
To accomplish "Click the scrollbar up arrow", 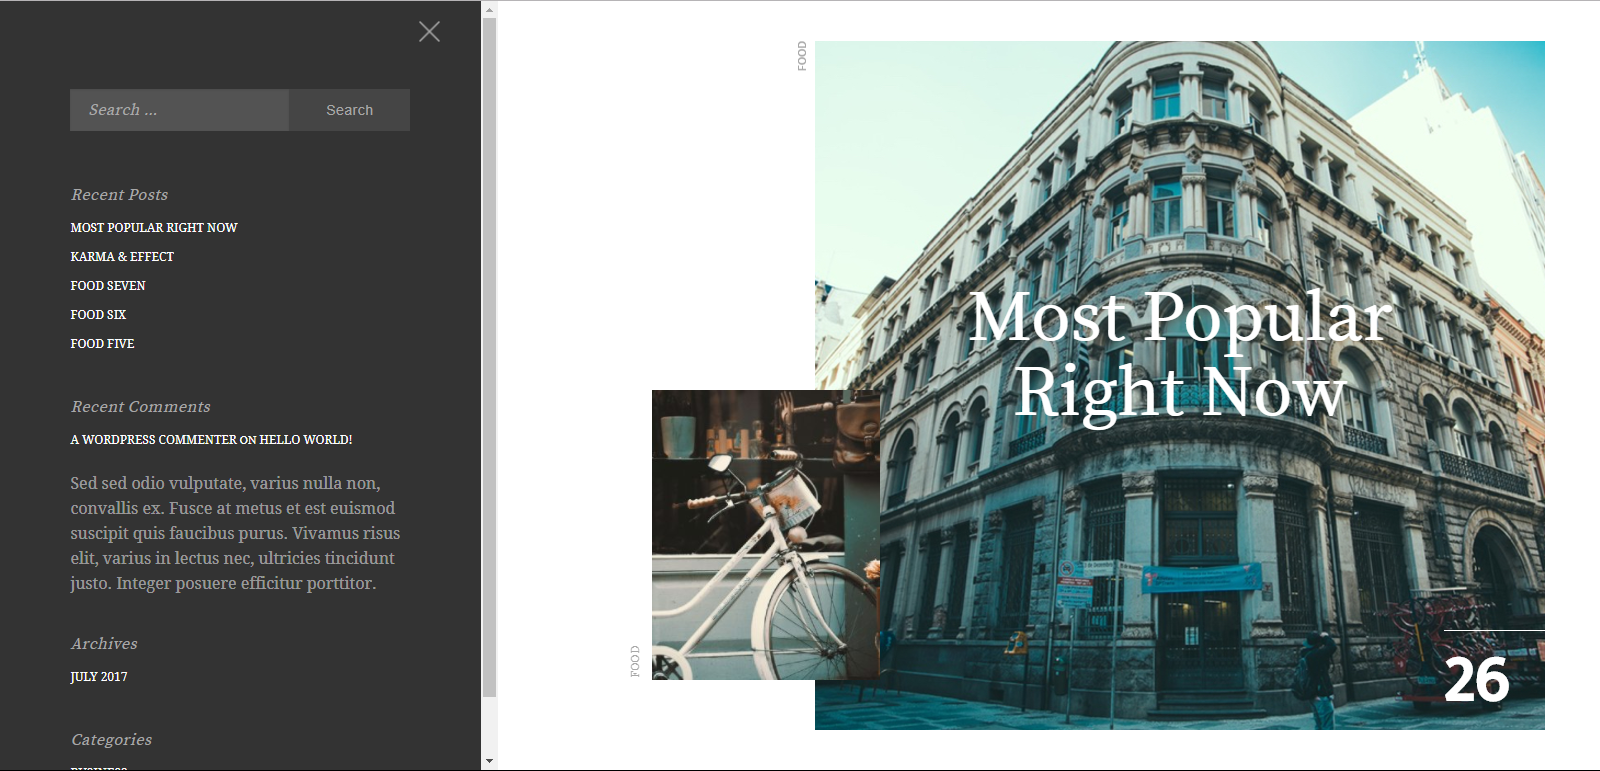I will (489, 10).
